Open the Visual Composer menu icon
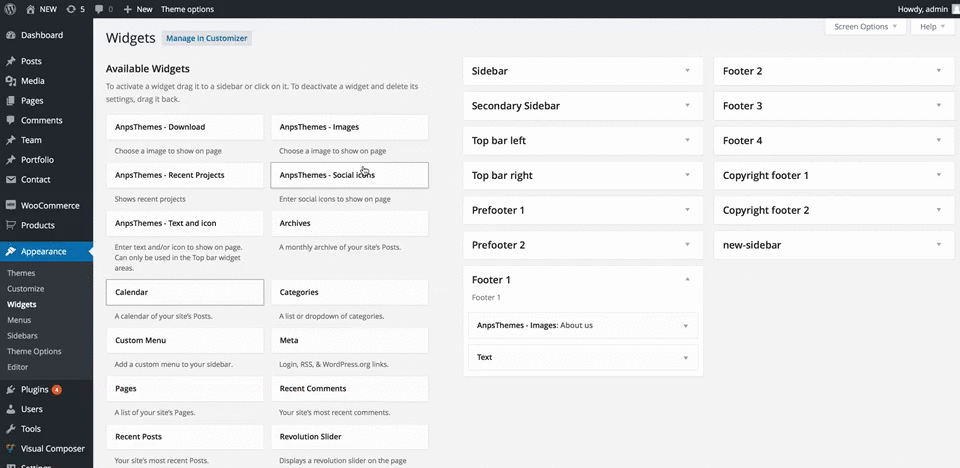Viewport: 960px width, 468px height. (10, 449)
